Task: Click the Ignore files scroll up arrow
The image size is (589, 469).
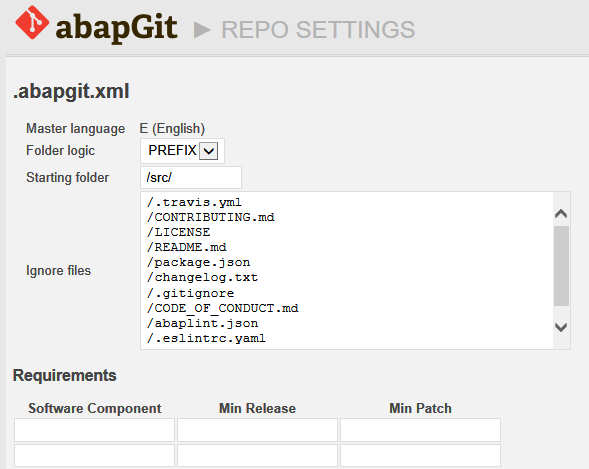Action: pyautogui.click(x=561, y=213)
